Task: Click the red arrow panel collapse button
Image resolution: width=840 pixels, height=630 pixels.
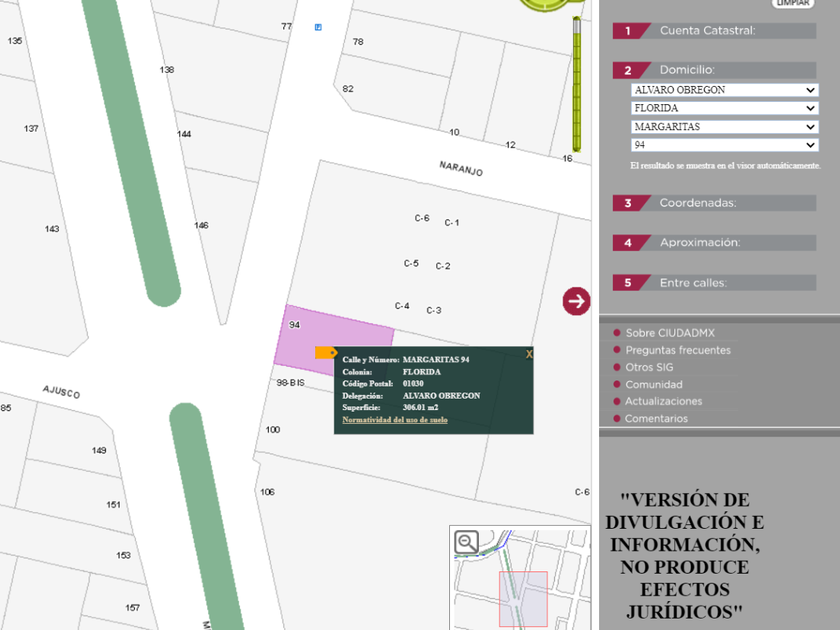Action: (x=576, y=301)
